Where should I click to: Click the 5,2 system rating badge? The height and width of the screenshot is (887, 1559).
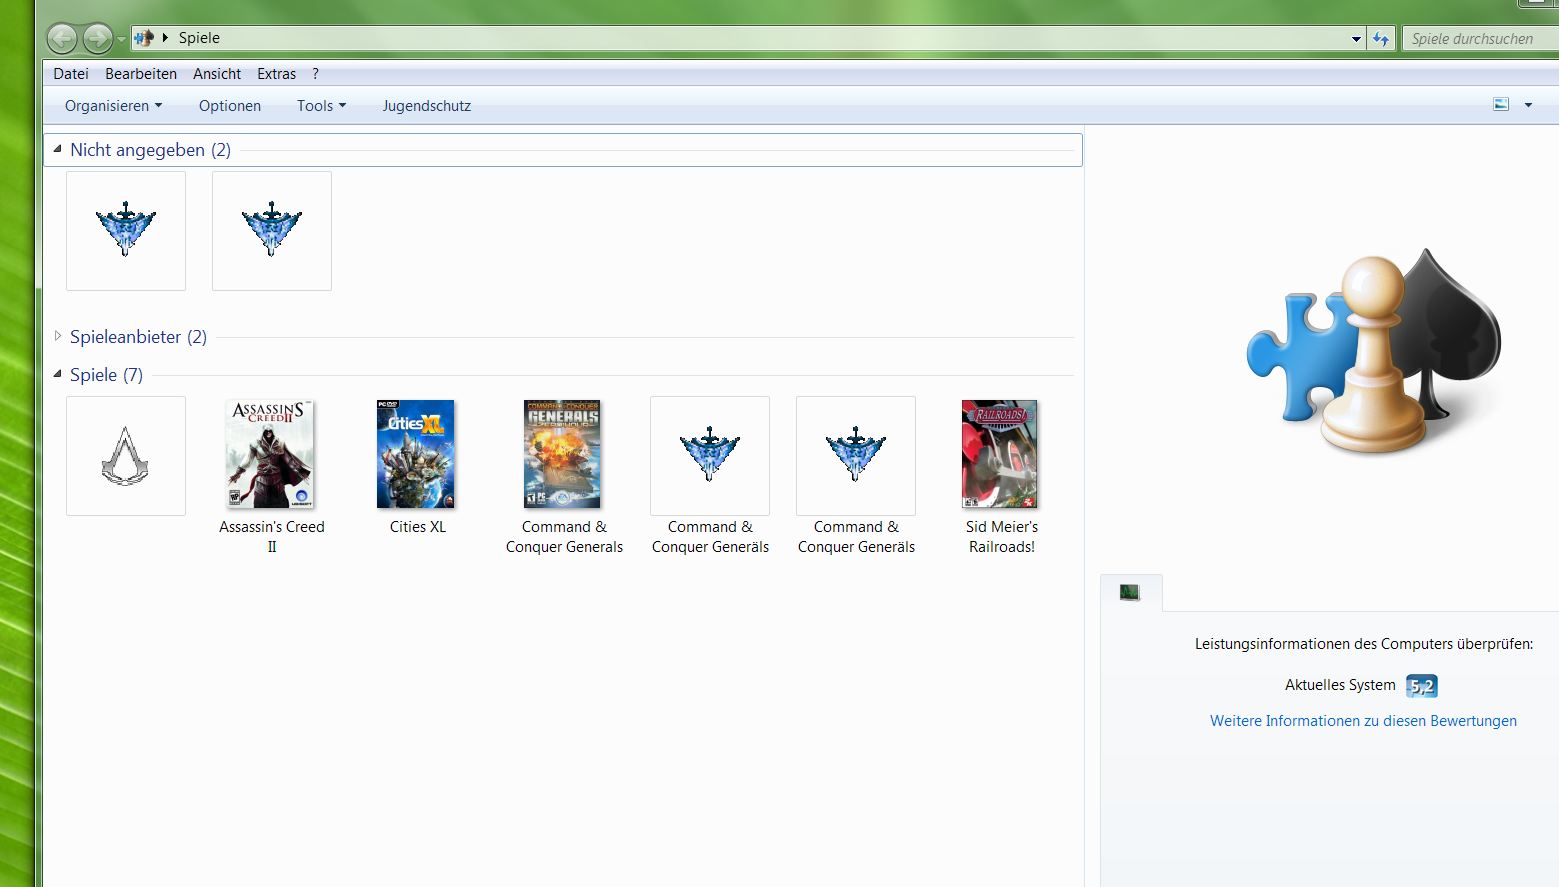click(1421, 686)
